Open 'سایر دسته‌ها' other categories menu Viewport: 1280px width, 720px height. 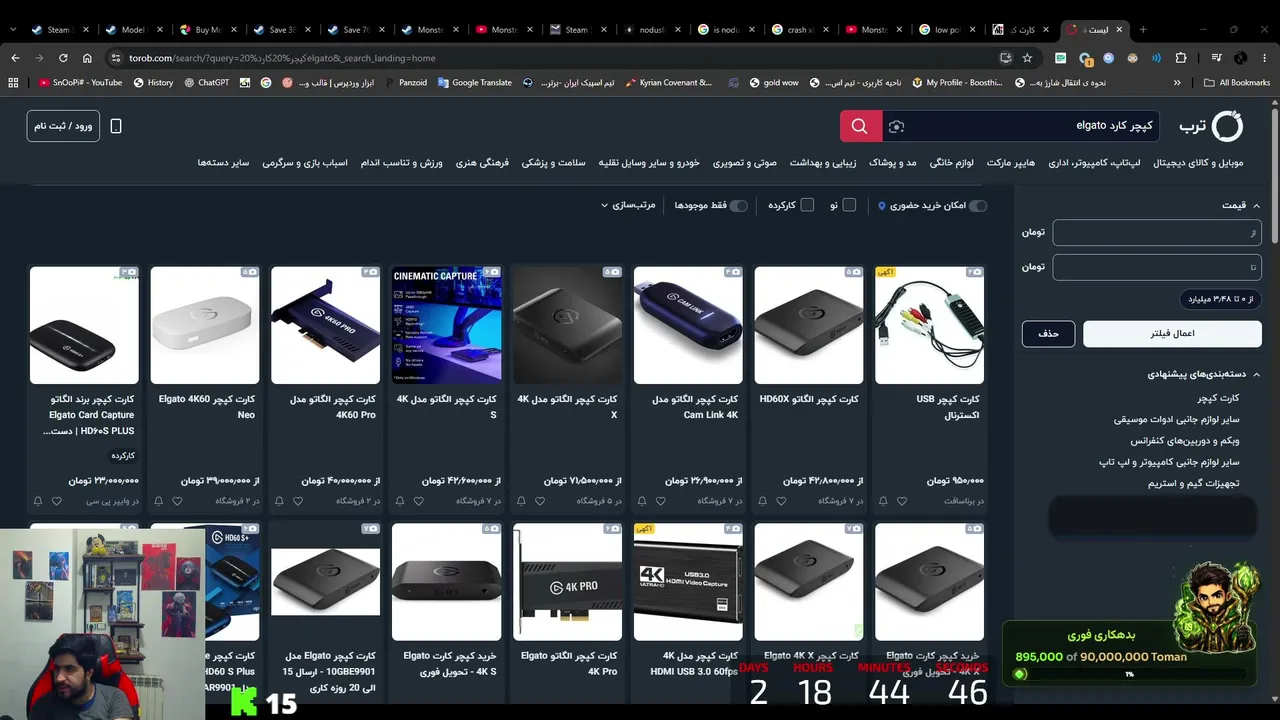[x=223, y=163]
